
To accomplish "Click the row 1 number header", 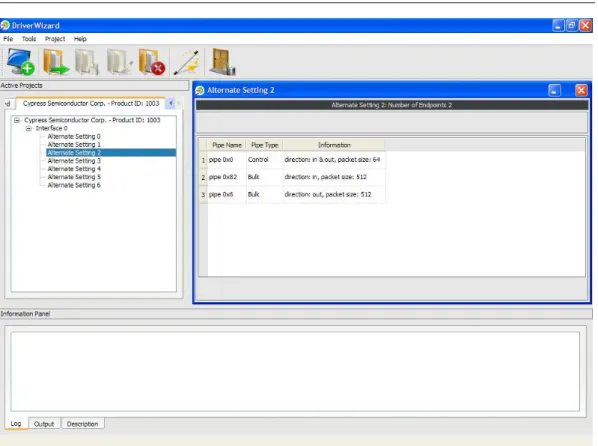I will click(203, 160).
